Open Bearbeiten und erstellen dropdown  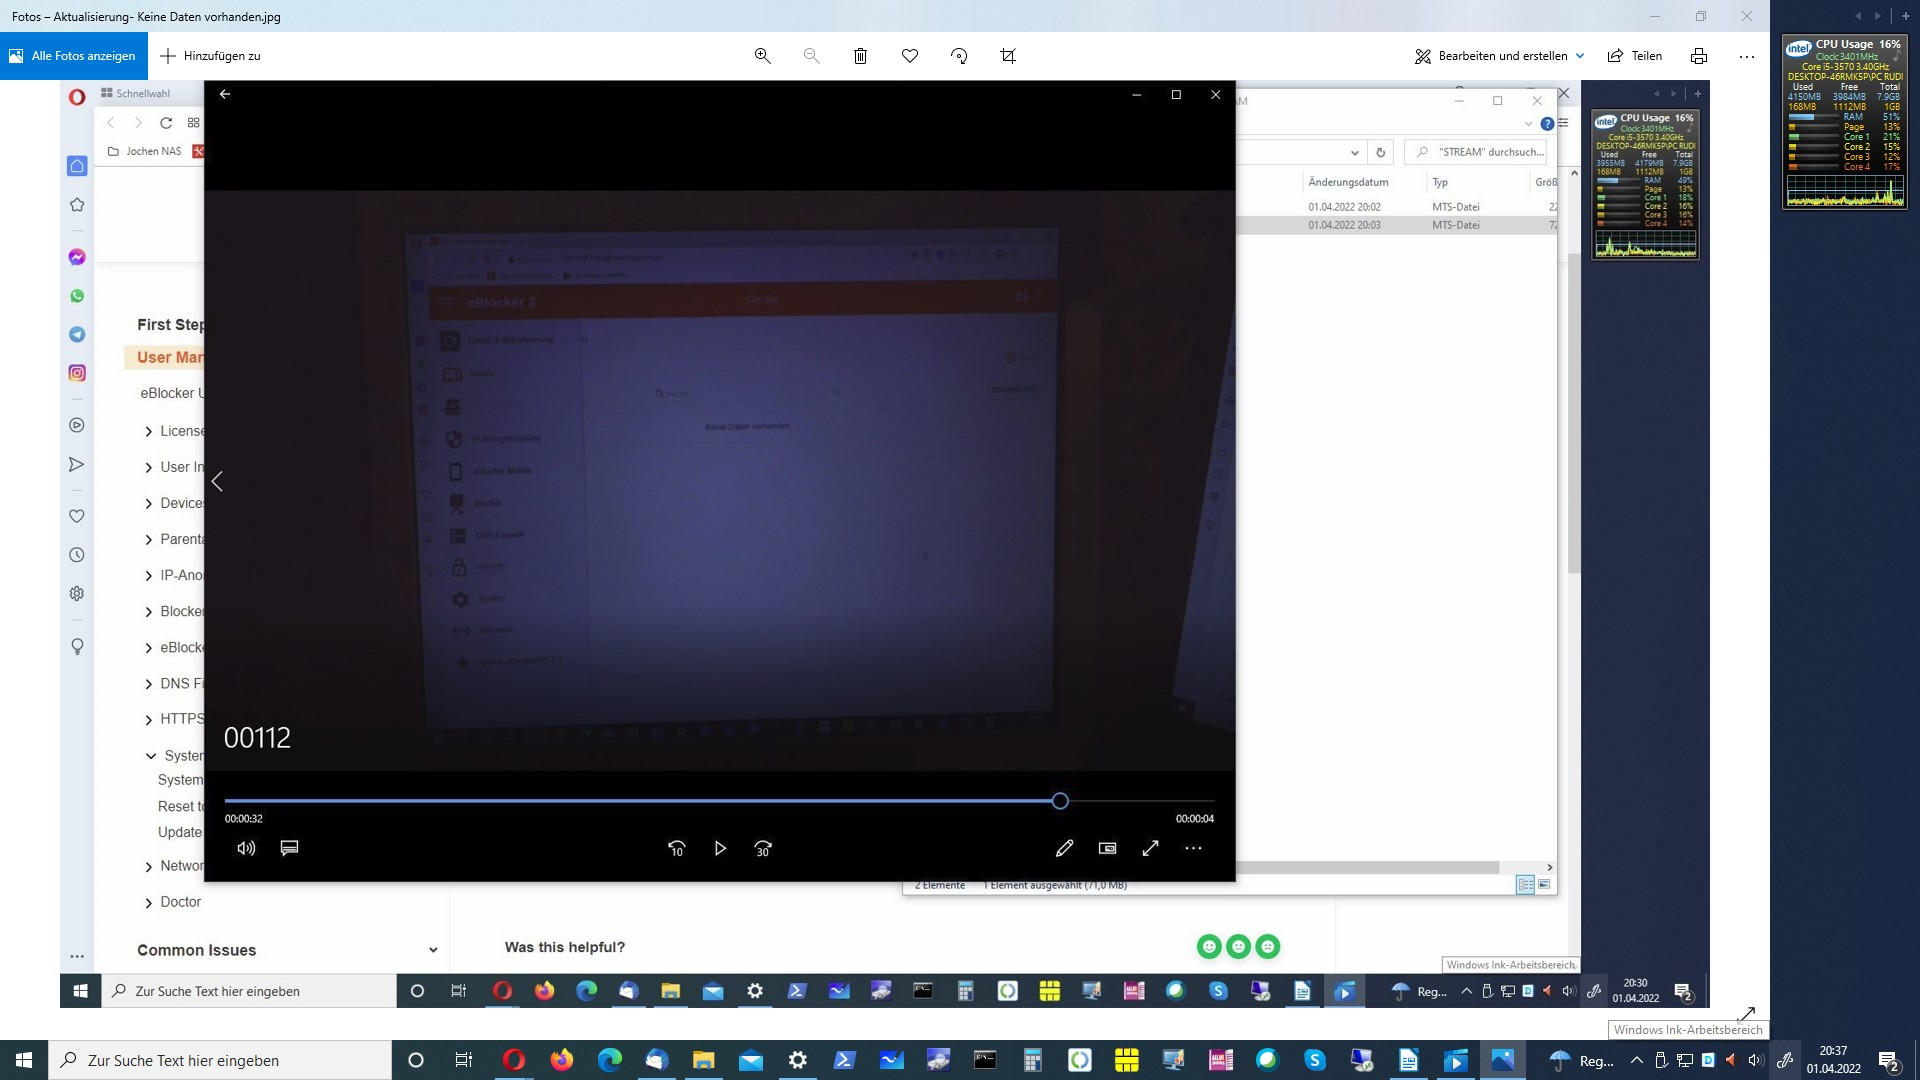[x=1499, y=56]
